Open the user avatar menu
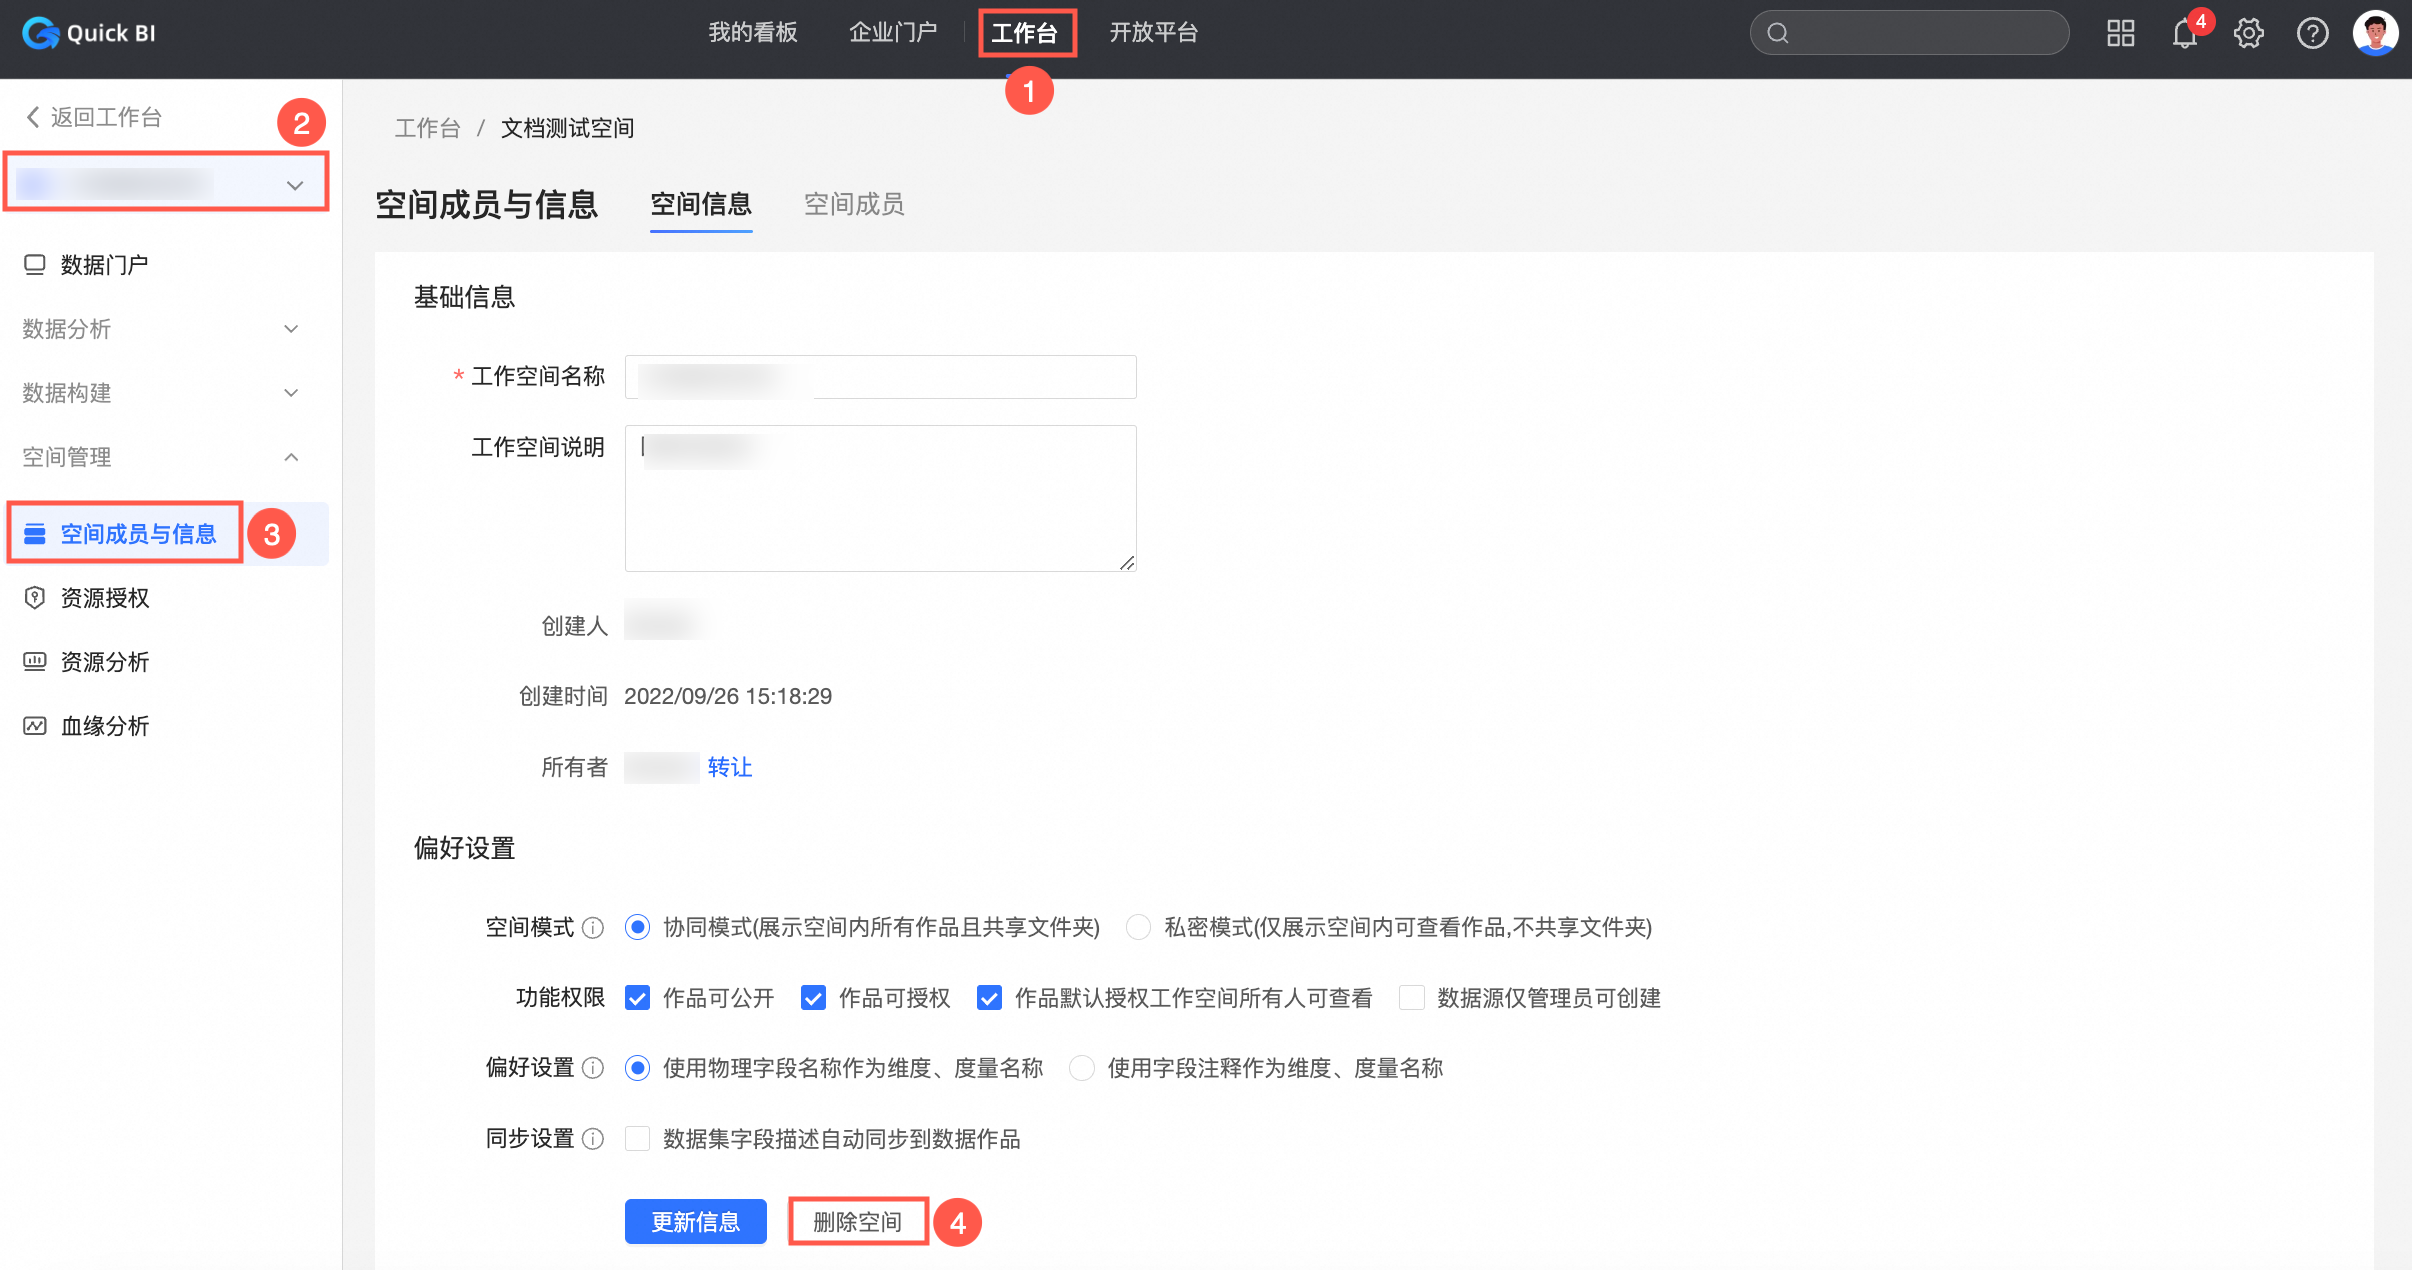 click(2376, 33)
